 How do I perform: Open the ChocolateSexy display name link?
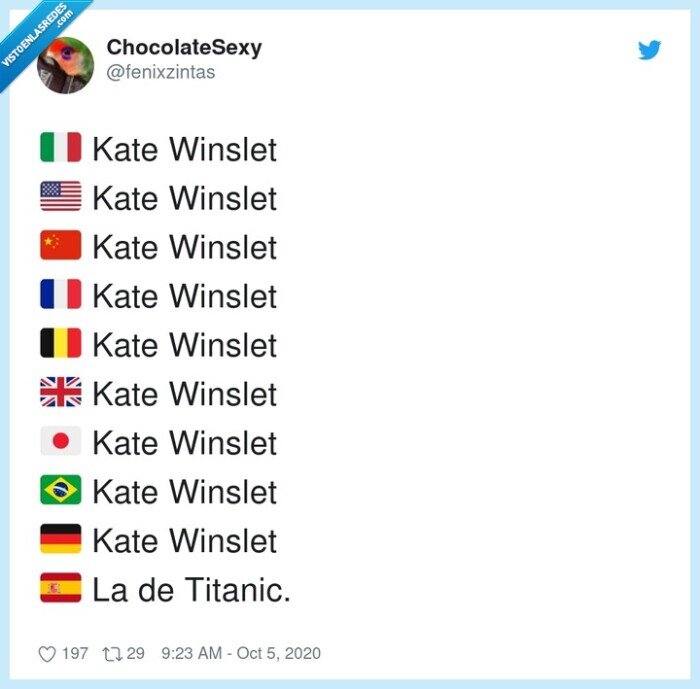pos(184,48)
